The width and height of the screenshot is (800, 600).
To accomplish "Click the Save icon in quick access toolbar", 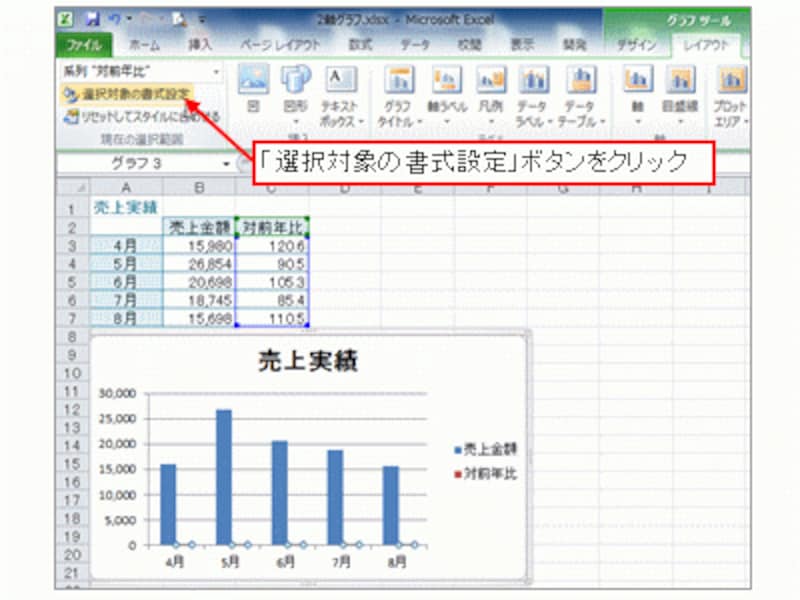I will [x=92, y=20].
